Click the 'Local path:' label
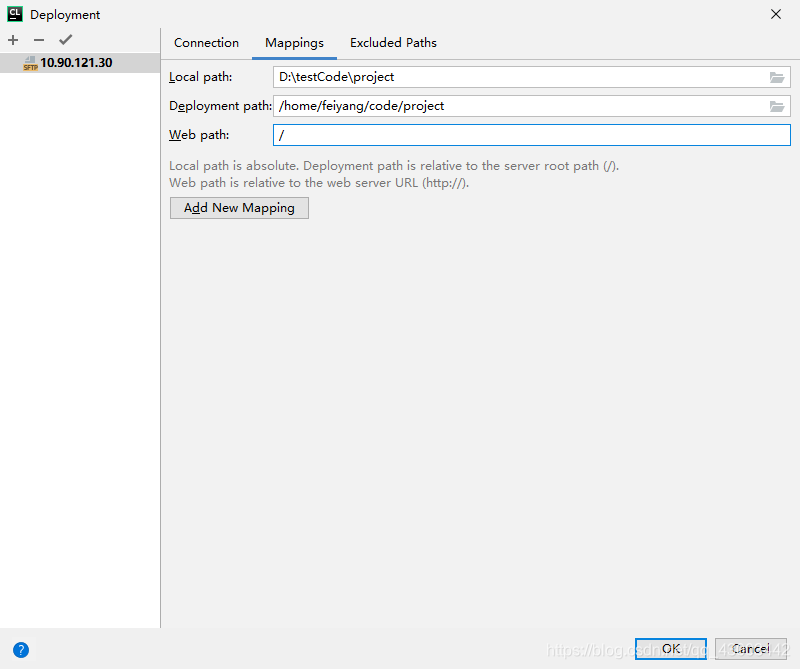Viewport: 800px width, 669px height. [201, 77]
